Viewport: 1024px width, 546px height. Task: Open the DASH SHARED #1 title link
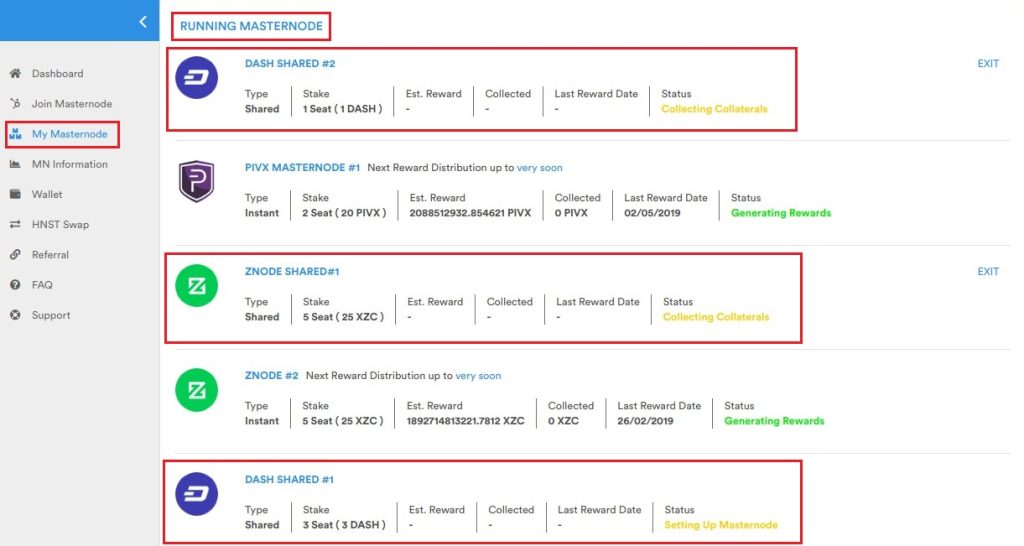tap(289, 480)
